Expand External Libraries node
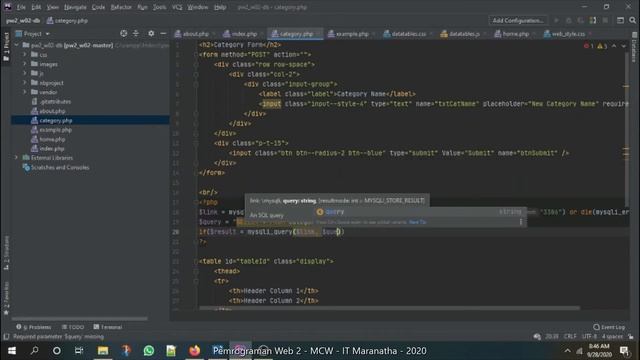 17,158
